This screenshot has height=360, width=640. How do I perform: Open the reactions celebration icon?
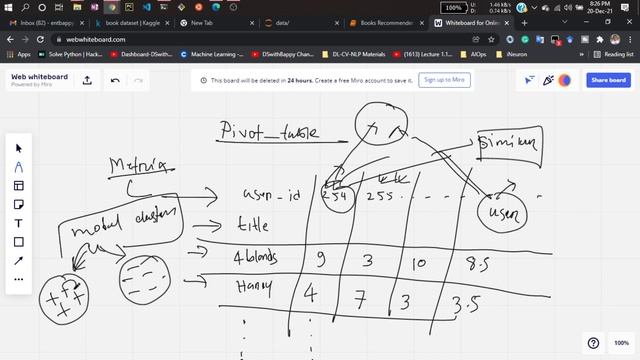pyautogui.click(x=548, y=80)
